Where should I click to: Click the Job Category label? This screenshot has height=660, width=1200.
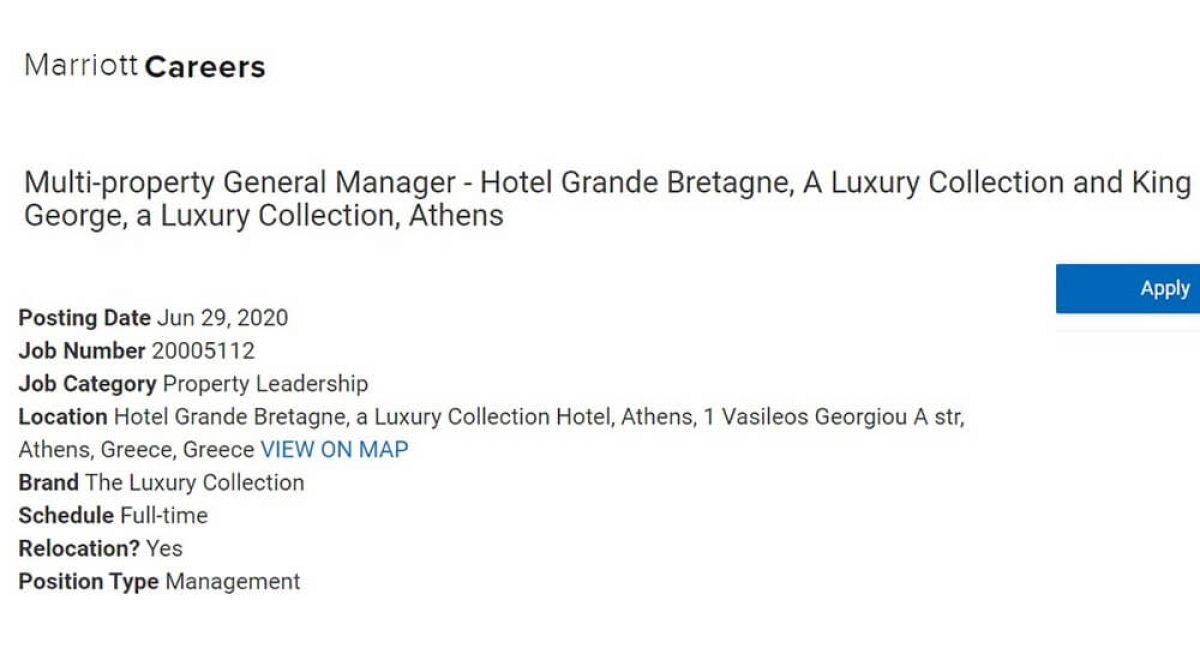point(87,384)
